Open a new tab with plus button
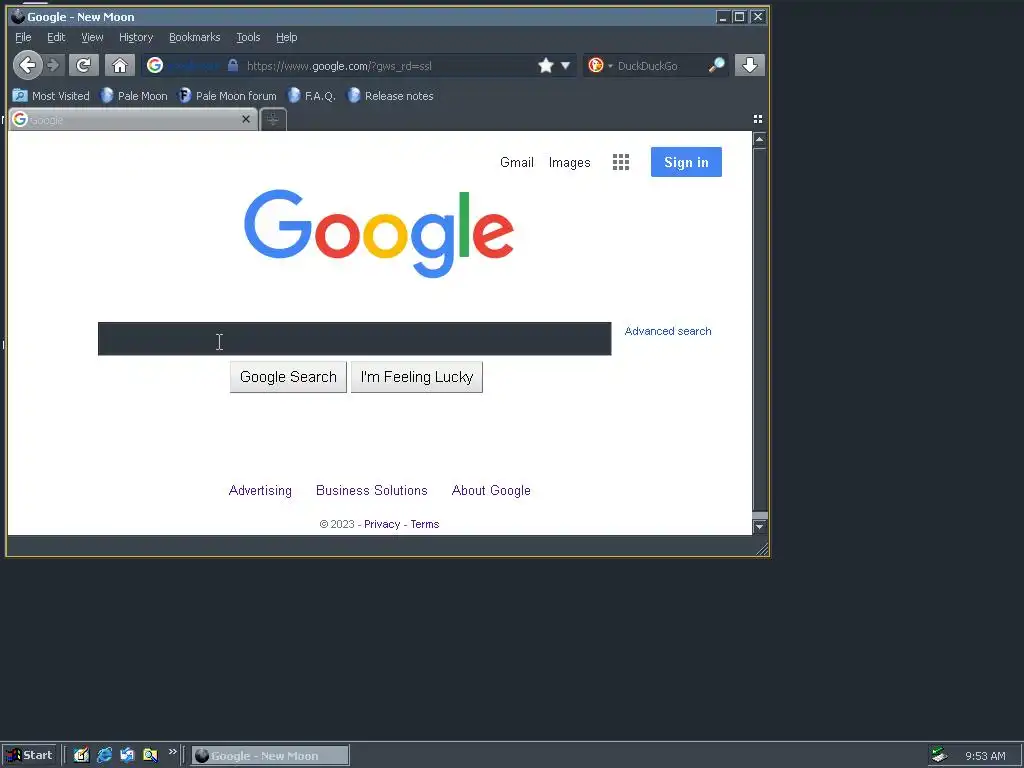1024x768 pixels. [273, 120]
